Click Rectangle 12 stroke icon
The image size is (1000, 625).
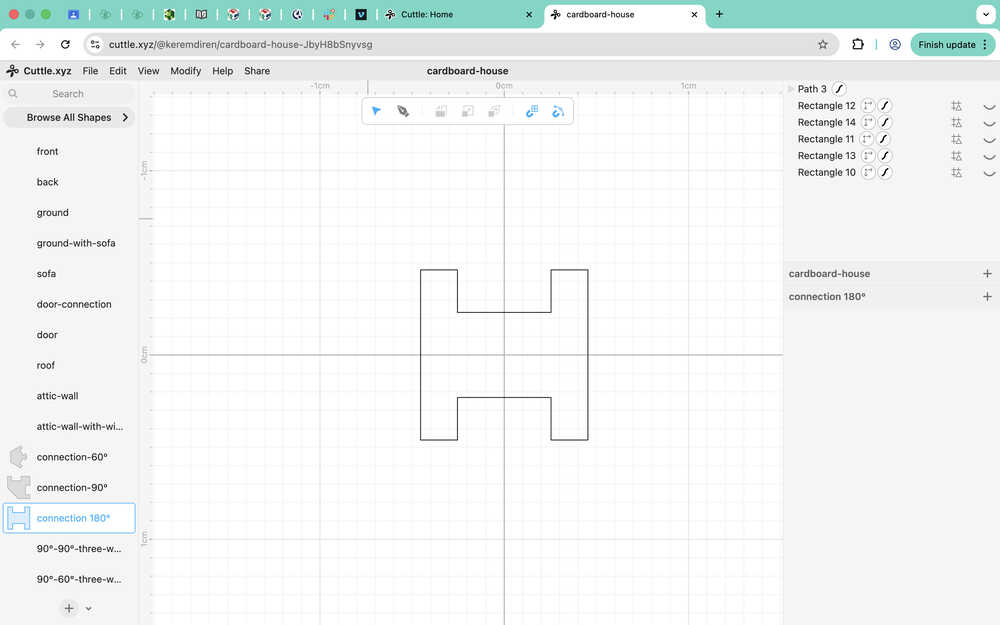tap(885, 105)
